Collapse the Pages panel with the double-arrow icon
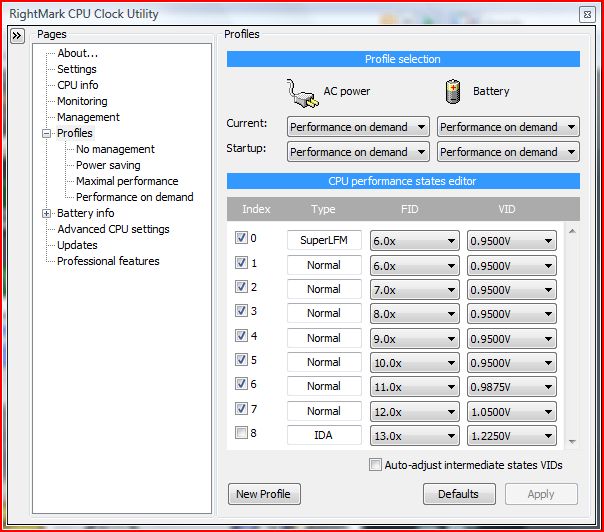Image resolution: width=604 pixels, height=532 pixels. tap(17, 36)
